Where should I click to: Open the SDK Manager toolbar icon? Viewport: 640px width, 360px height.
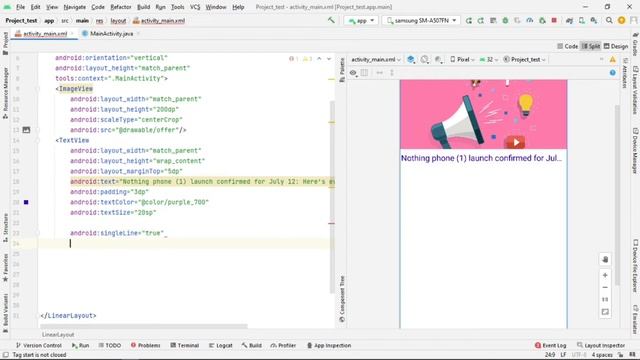(x=594, y=20)
